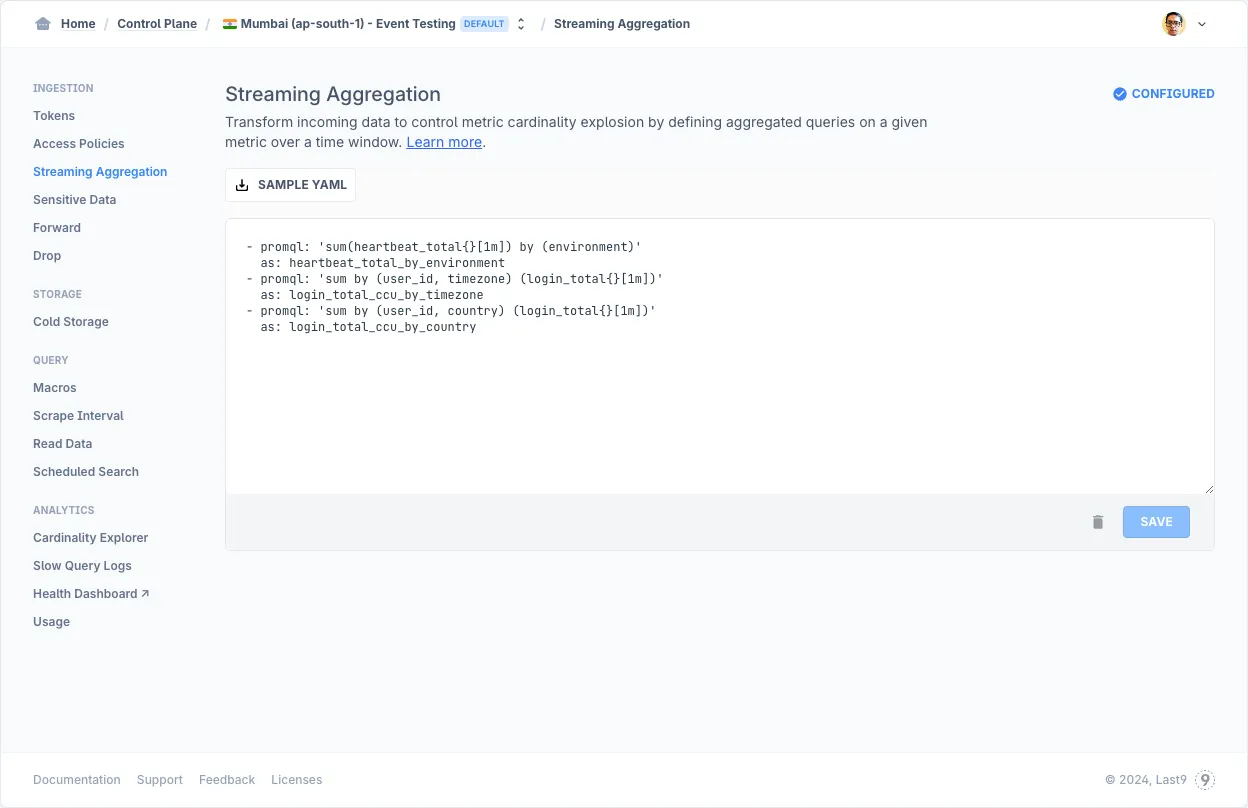Click the blue Configured checkmark icon
Viewport: 1248px width, 808px height.
coord(1120,94)
